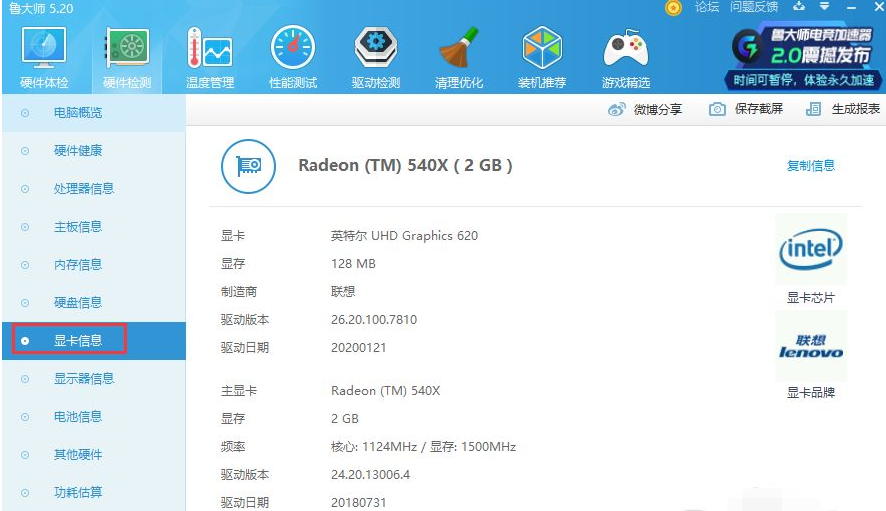
Task: Select 其他硬件 in sidebar
Action: click(94, 454)
